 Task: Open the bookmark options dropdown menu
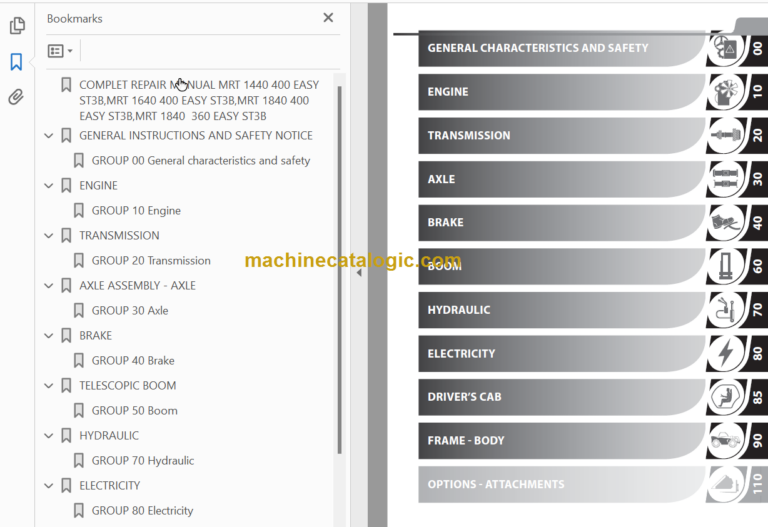tap(60, 51)
